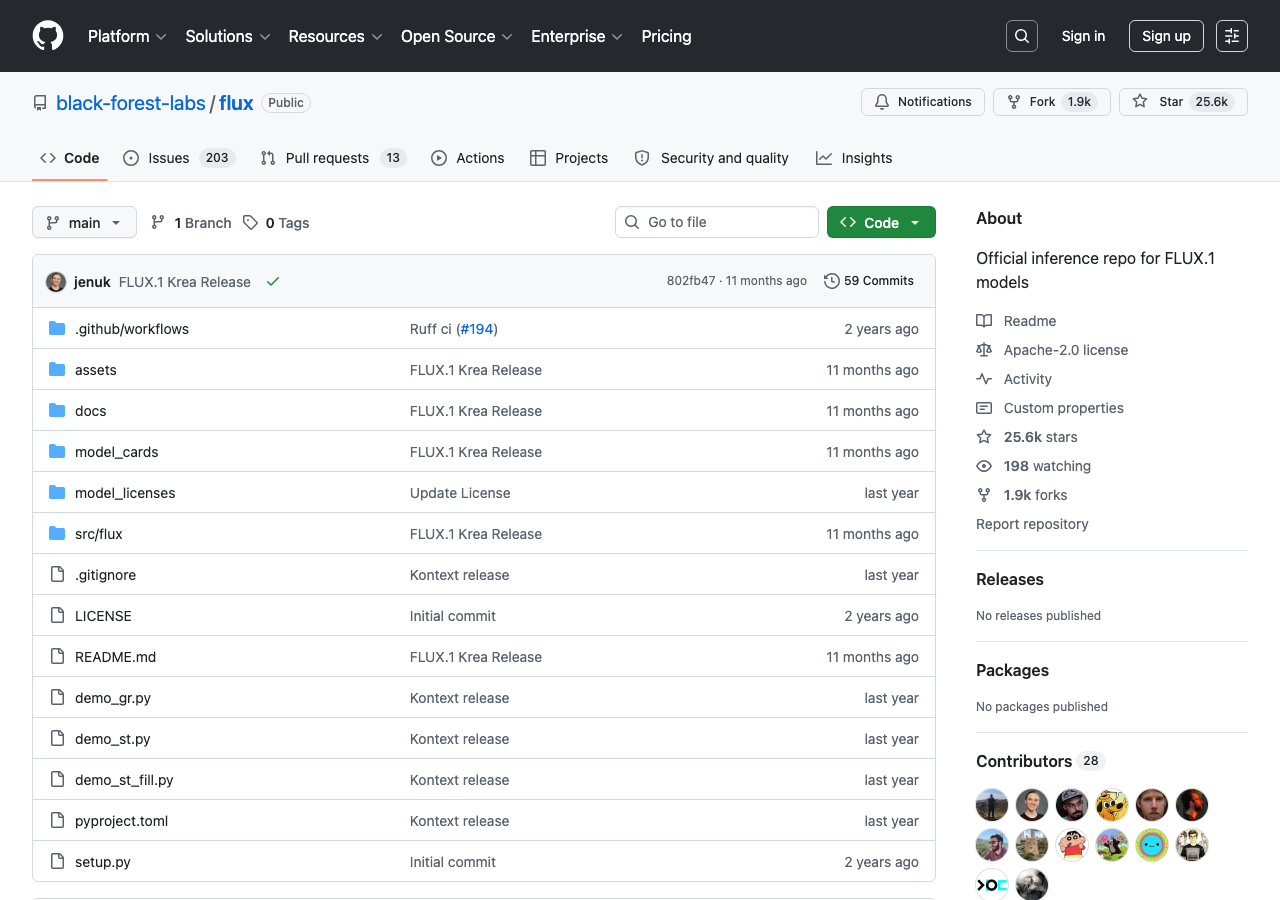Open the demo_gr.py file

point(113,698)
